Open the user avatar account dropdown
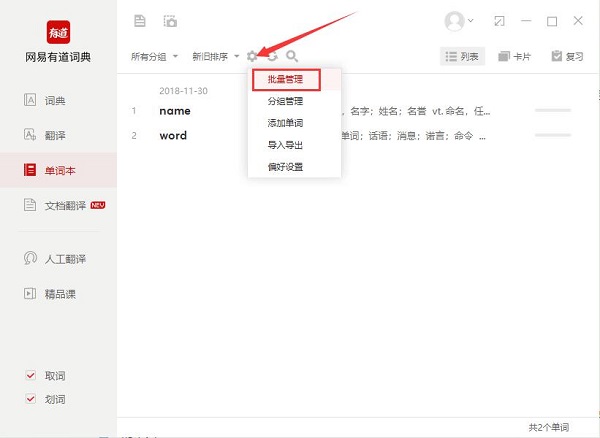600x438 pixels. tap(460, 21)
